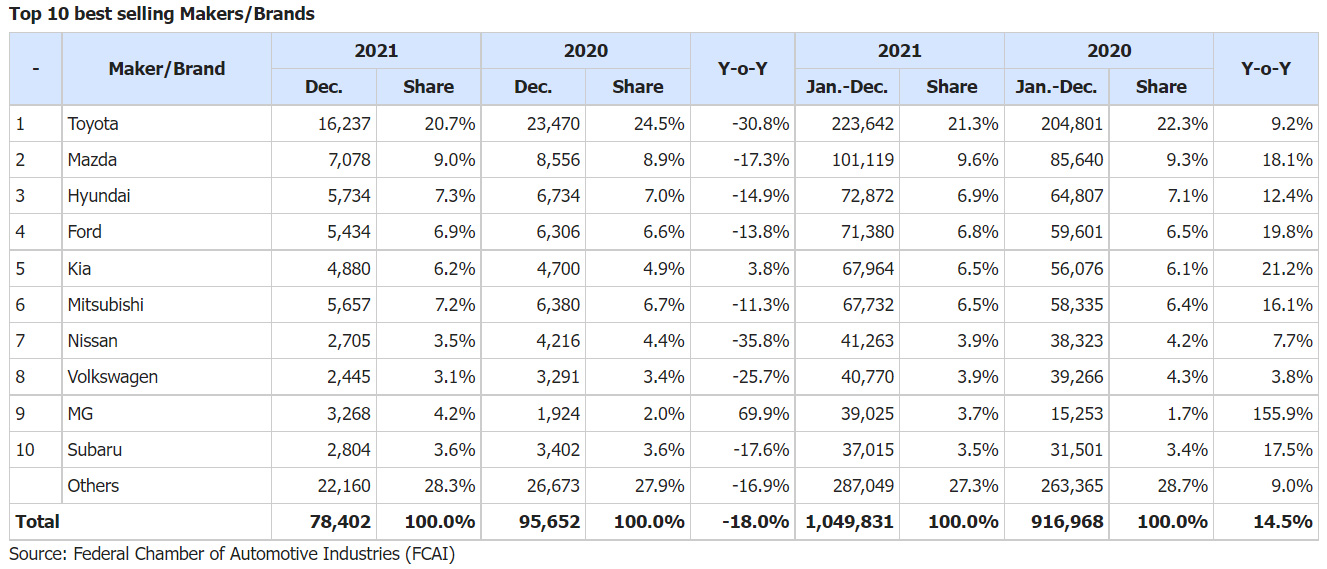The height and width of the screenshot is (569, 1327).
Task: Select the Others row label
Action: click(x=93, y=486)
